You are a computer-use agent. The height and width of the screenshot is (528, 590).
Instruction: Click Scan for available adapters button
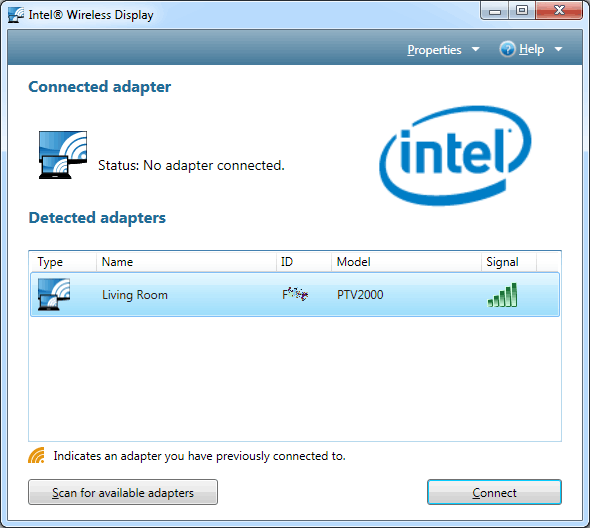(x=123, y=492)
